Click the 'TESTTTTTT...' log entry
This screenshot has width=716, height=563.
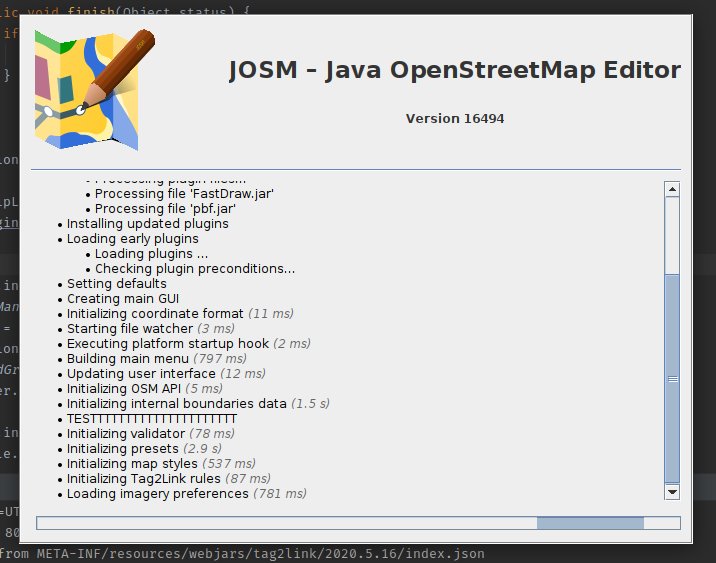coord(152,419)
